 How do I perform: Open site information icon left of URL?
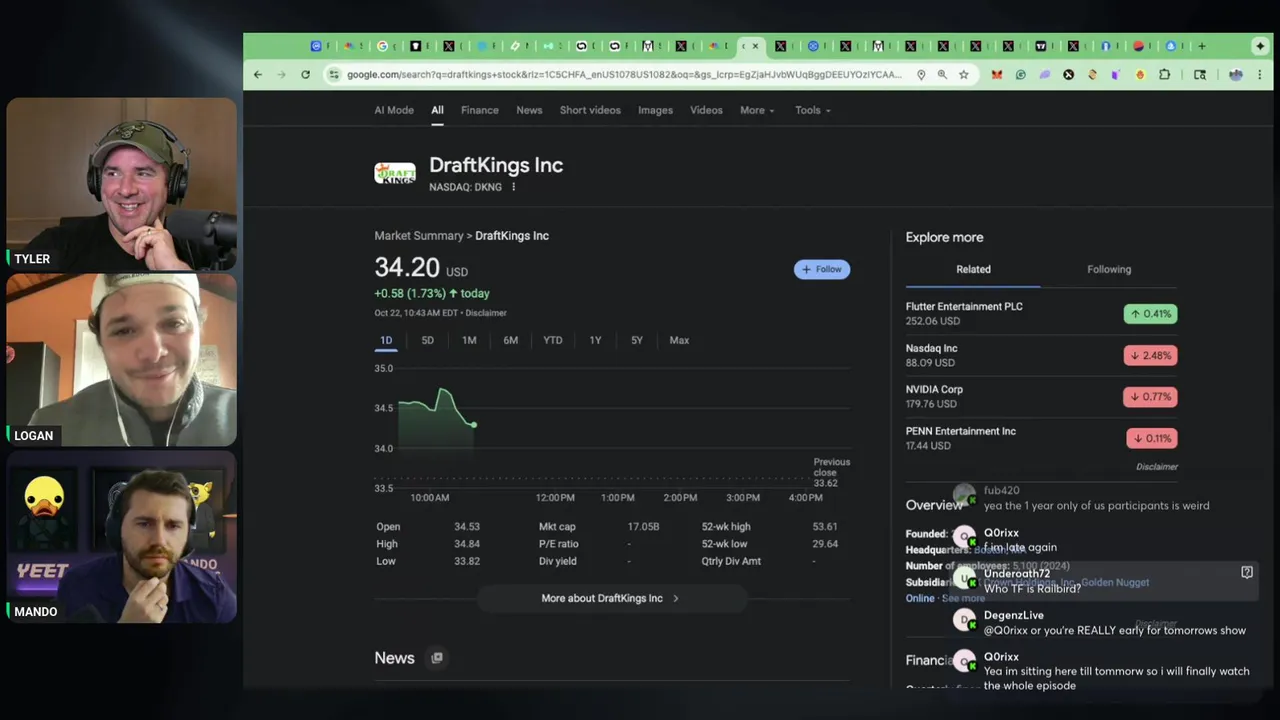(334, 74)
